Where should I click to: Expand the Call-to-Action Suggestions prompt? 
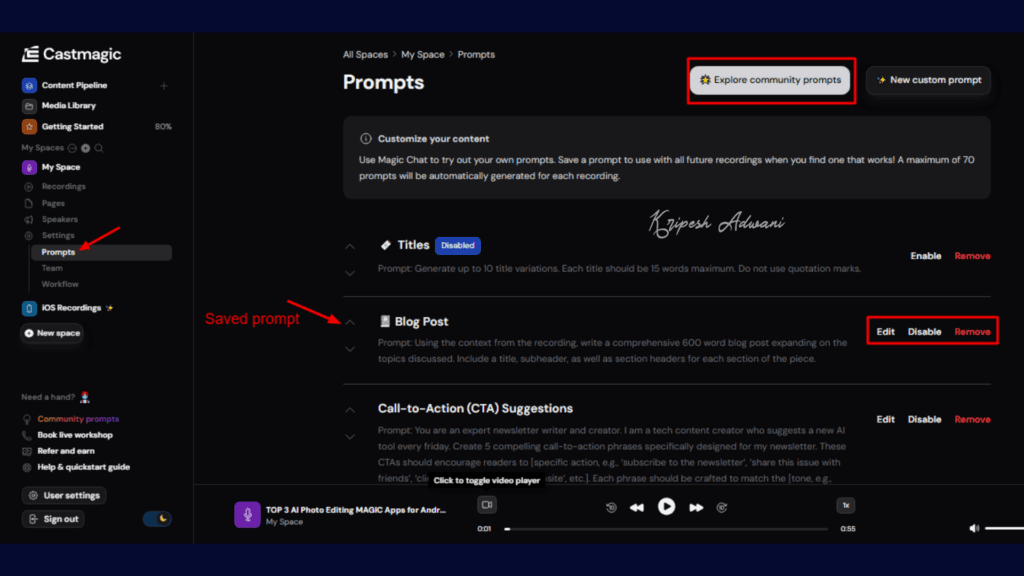350,437
